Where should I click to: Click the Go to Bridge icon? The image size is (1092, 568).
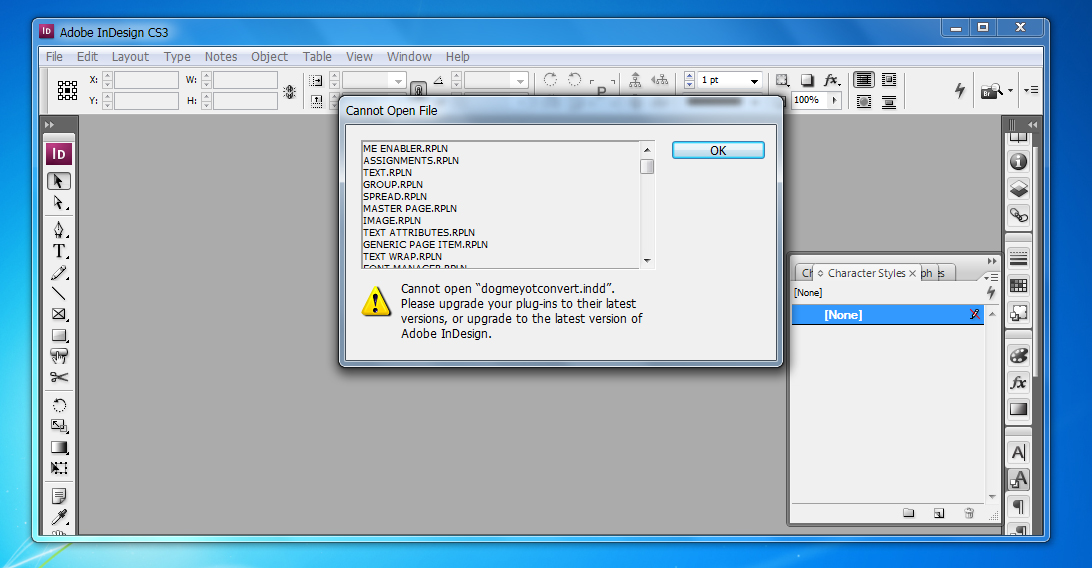click(x=992, y=90)
